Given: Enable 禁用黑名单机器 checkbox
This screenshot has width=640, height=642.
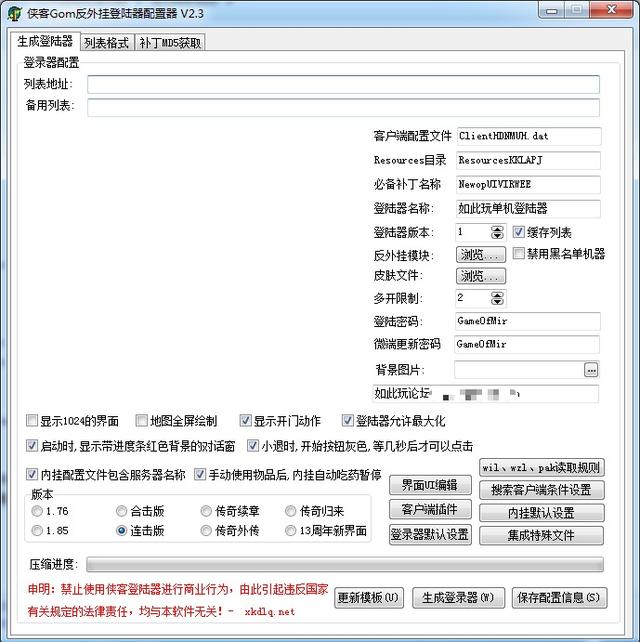Looking at the screenshot, I should pyautogui.click(x=518, y=253).
